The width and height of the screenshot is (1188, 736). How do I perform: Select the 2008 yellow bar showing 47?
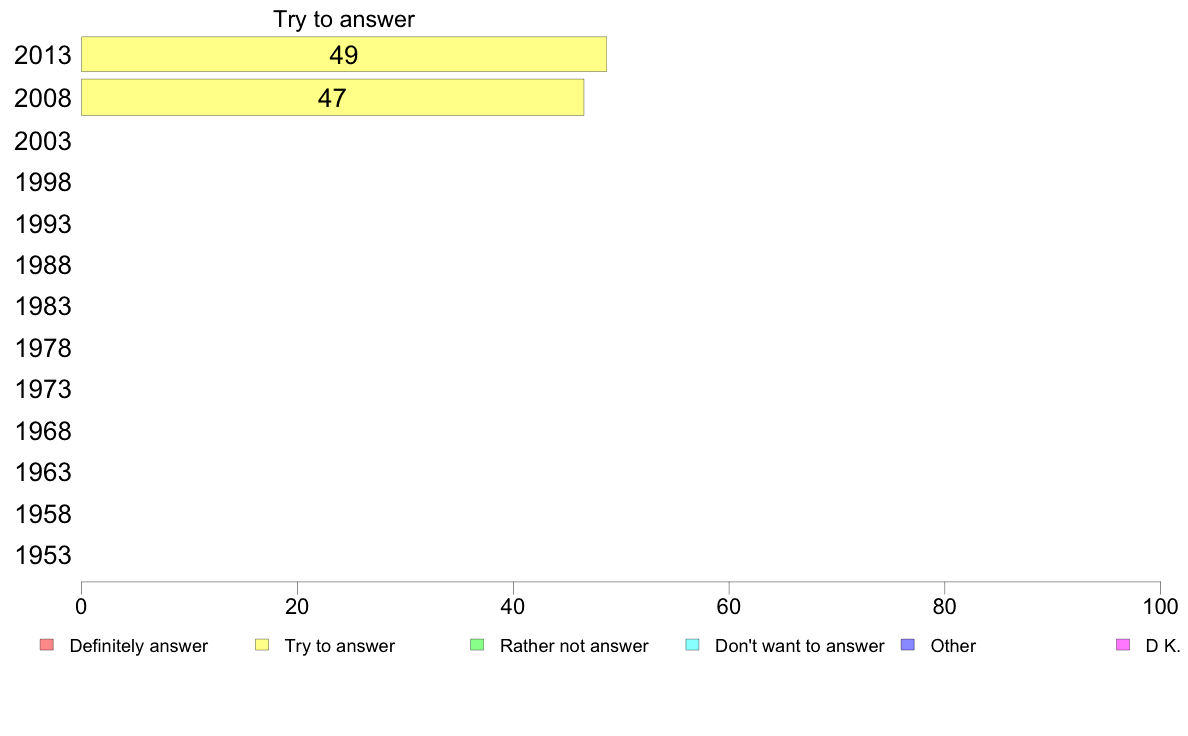coord(333,97)
